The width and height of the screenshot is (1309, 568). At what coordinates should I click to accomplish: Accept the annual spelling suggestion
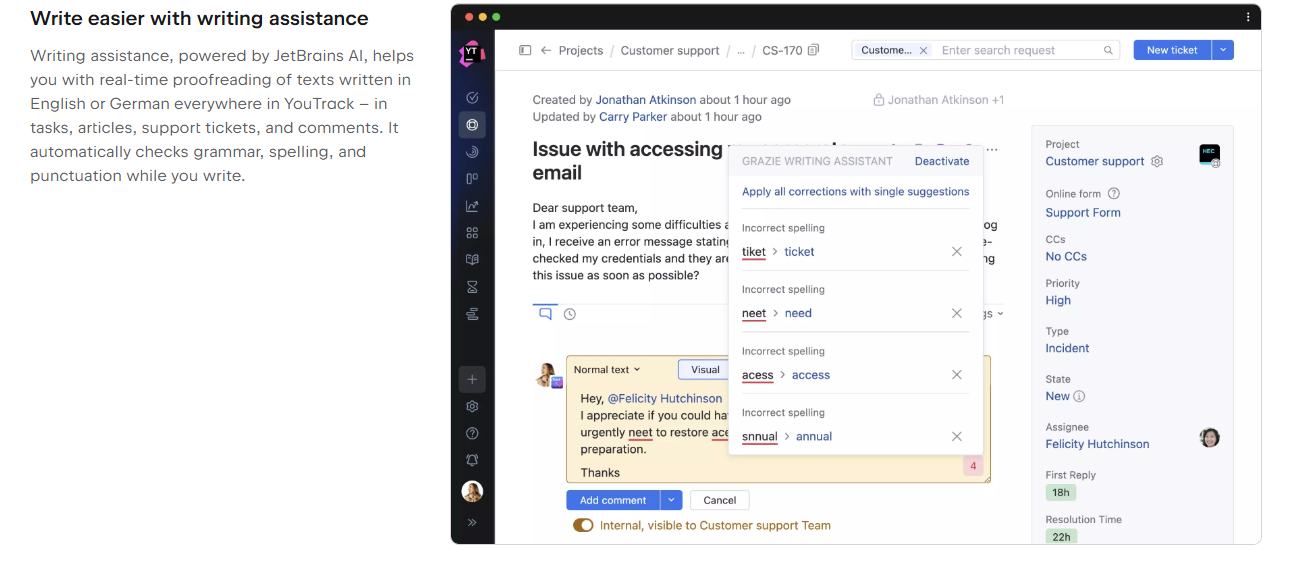point(814,436)
